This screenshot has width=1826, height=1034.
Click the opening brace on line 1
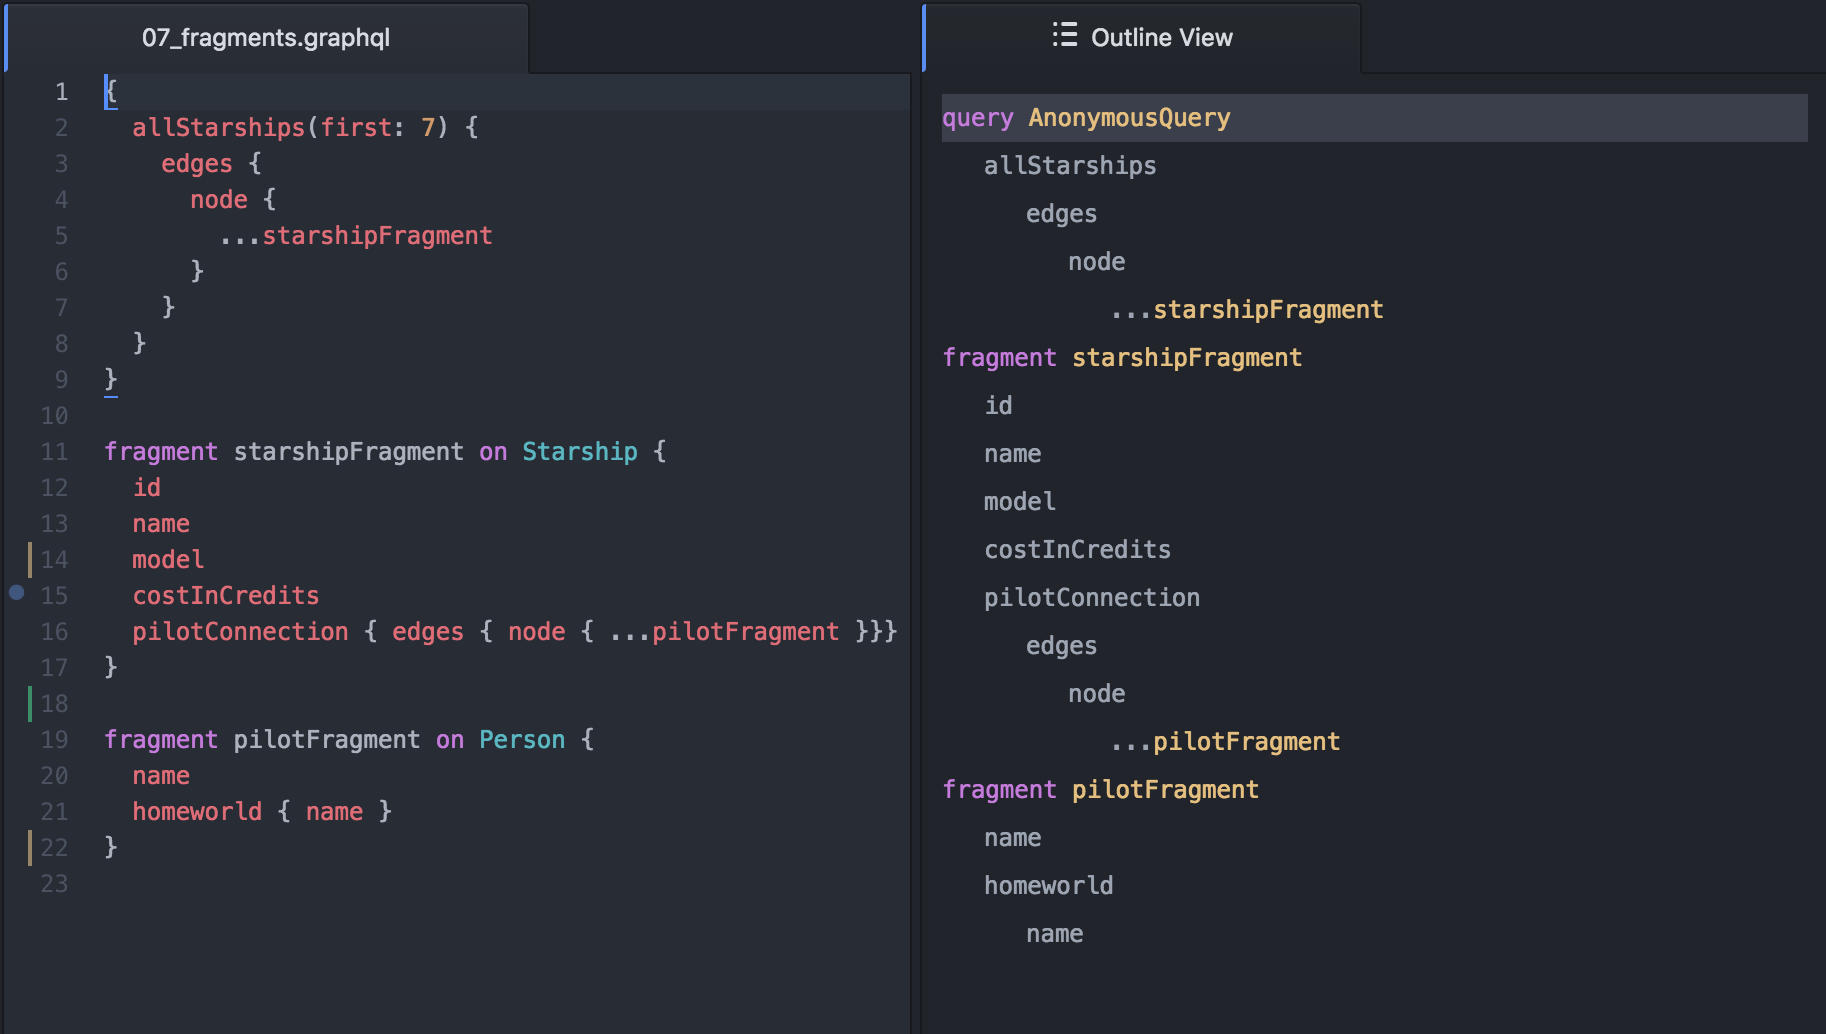(x=111, y=92)
